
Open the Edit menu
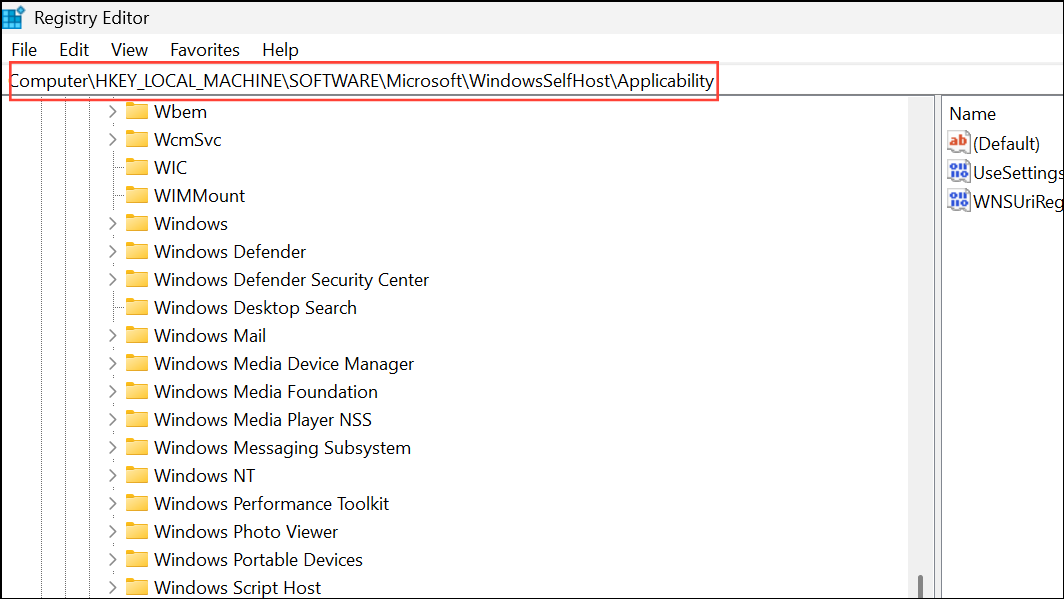tap(73, 50)
